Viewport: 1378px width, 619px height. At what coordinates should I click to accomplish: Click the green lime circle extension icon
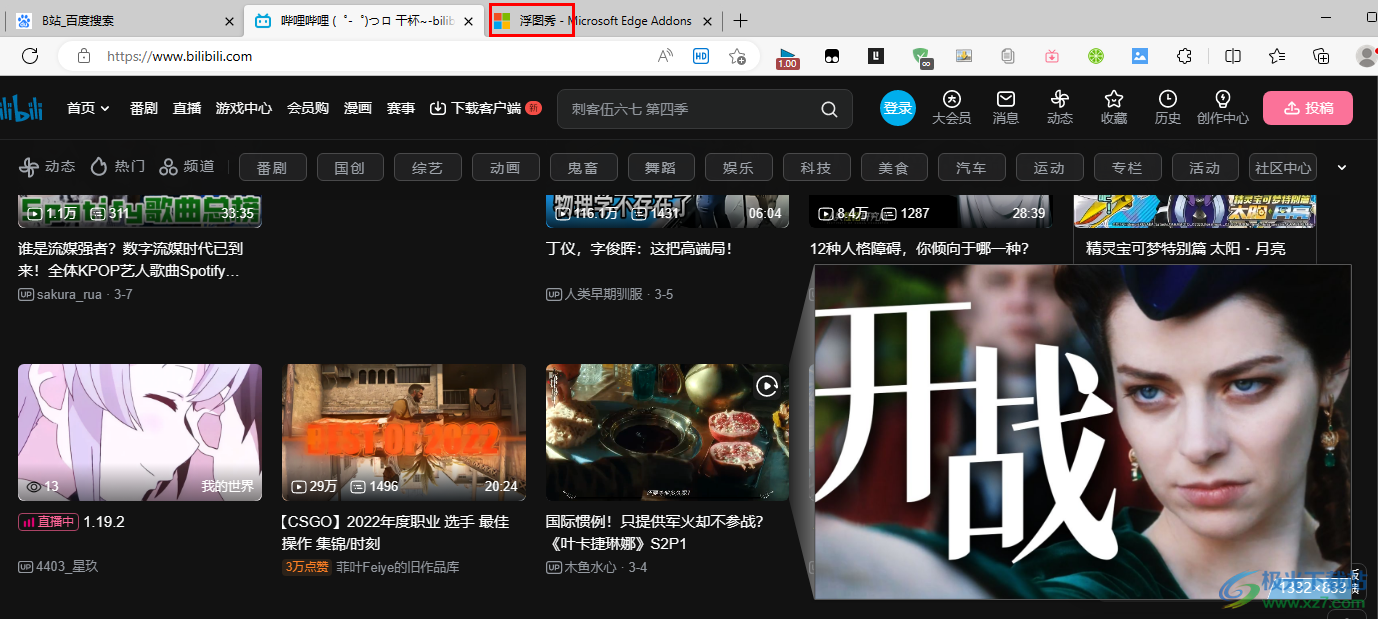pos(1096,57)
